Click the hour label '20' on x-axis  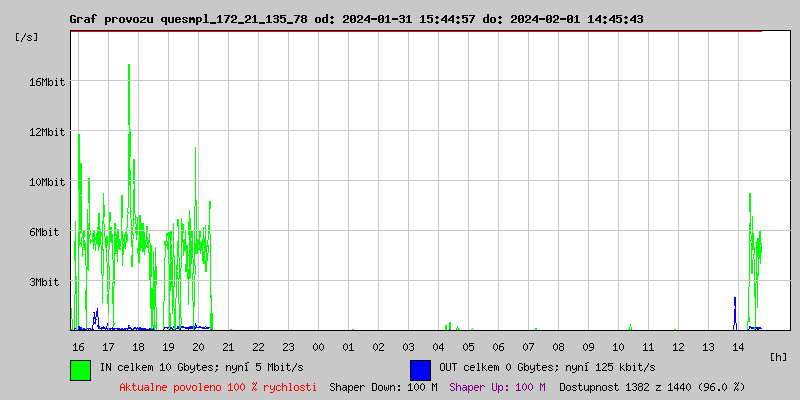pyautogui.click(x=198, y=347)
